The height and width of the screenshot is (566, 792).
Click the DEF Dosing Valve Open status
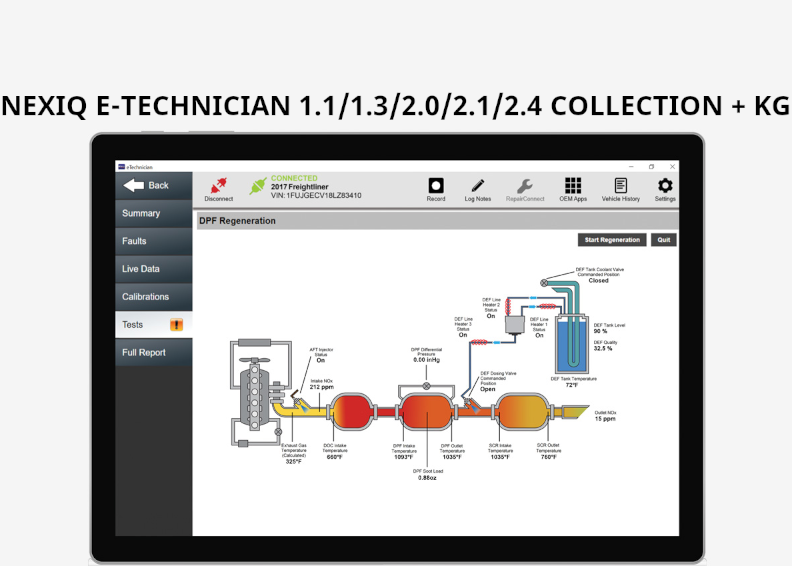tap(488, 389)
